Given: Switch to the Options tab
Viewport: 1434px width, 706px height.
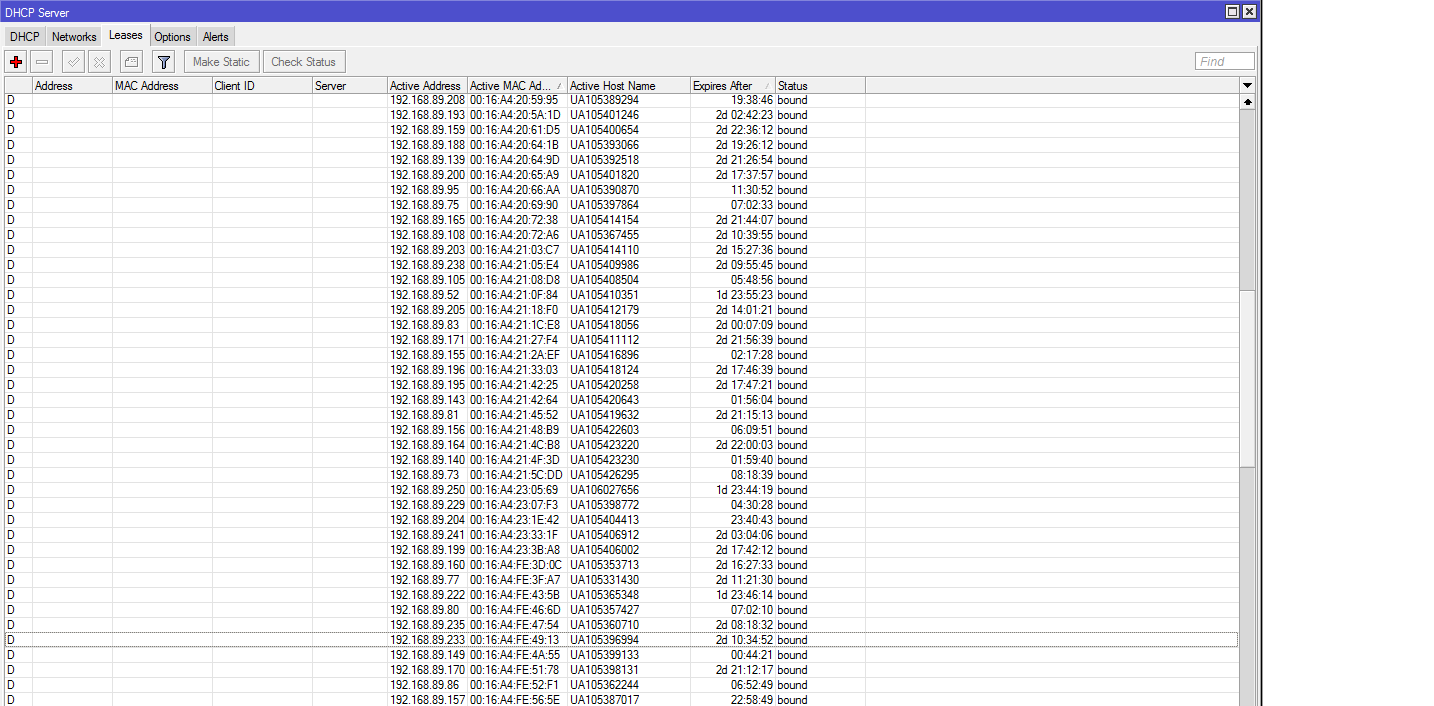Looking at the screenshot, I should pyautogui.click(x=171, y=36).
